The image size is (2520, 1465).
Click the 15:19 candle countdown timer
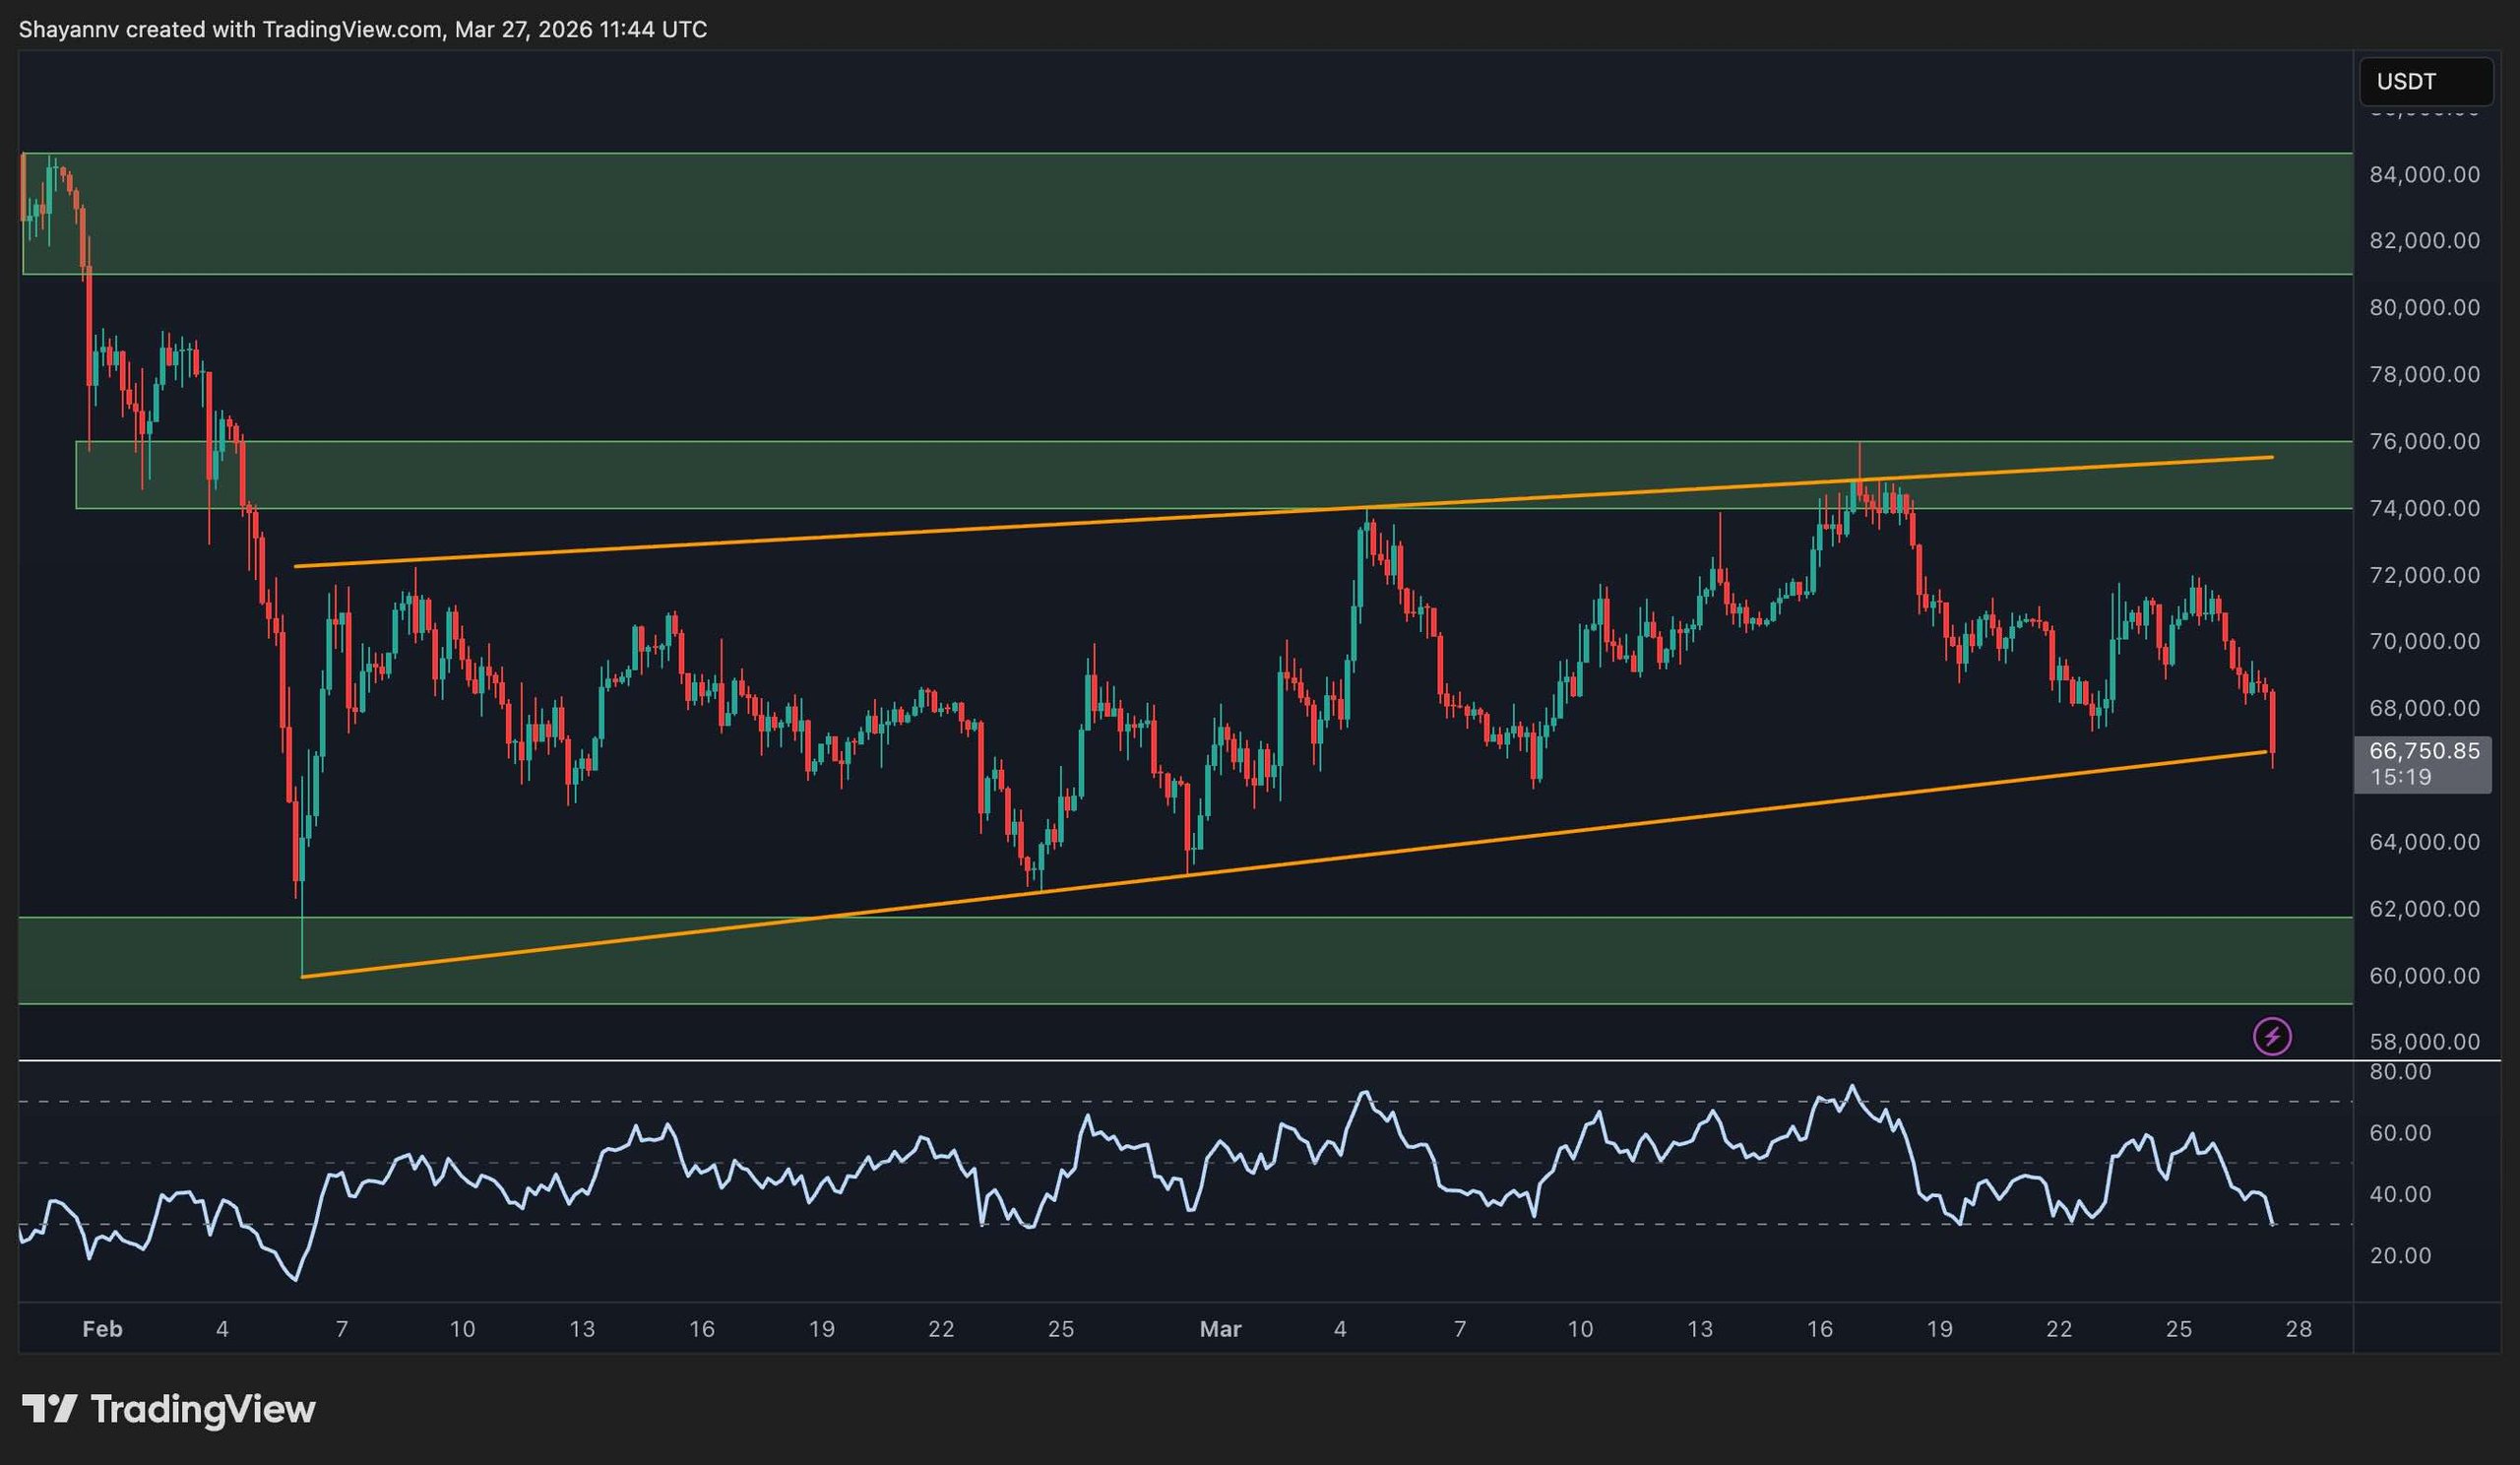click(x=2400, y=777)
